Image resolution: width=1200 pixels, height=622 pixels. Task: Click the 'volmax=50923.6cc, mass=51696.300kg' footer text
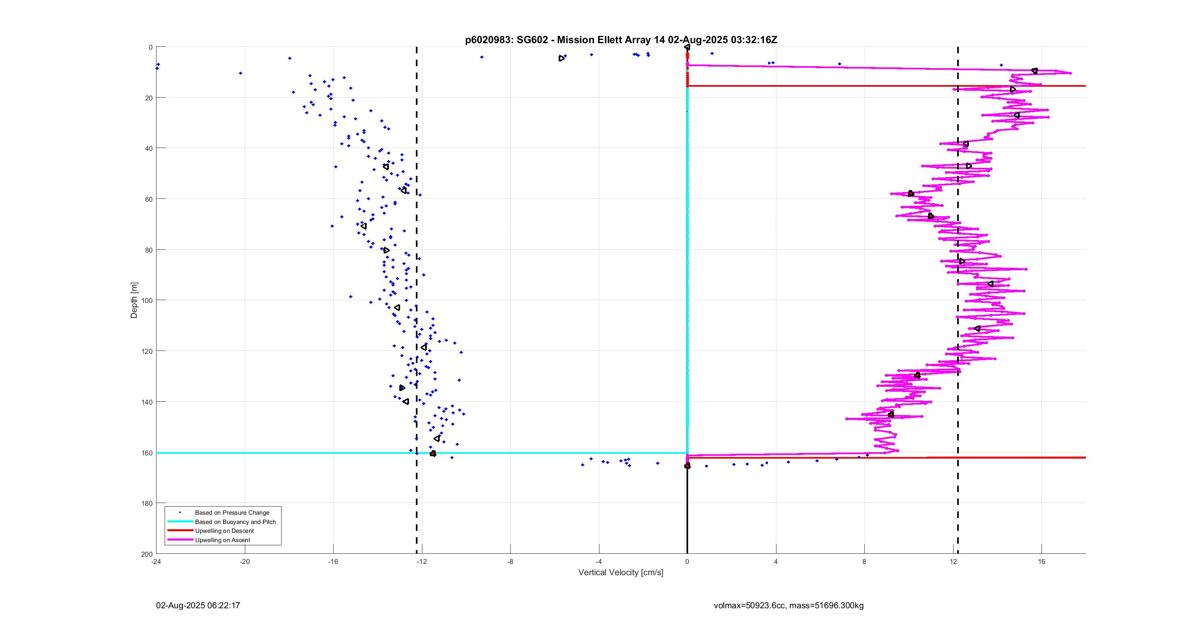pyautogui.click(x=789, y=606)
